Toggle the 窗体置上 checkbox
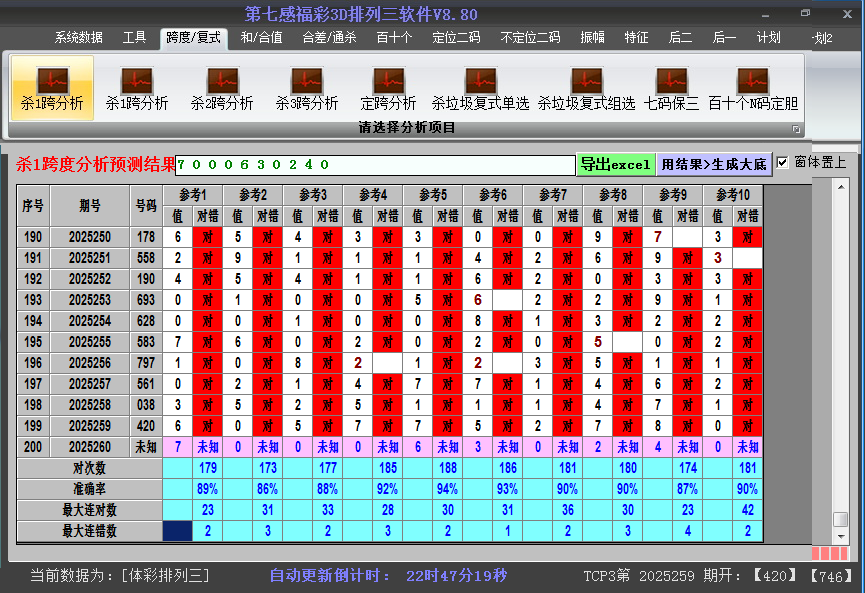This screenshot has width=865, height=593. click(782, 163)
